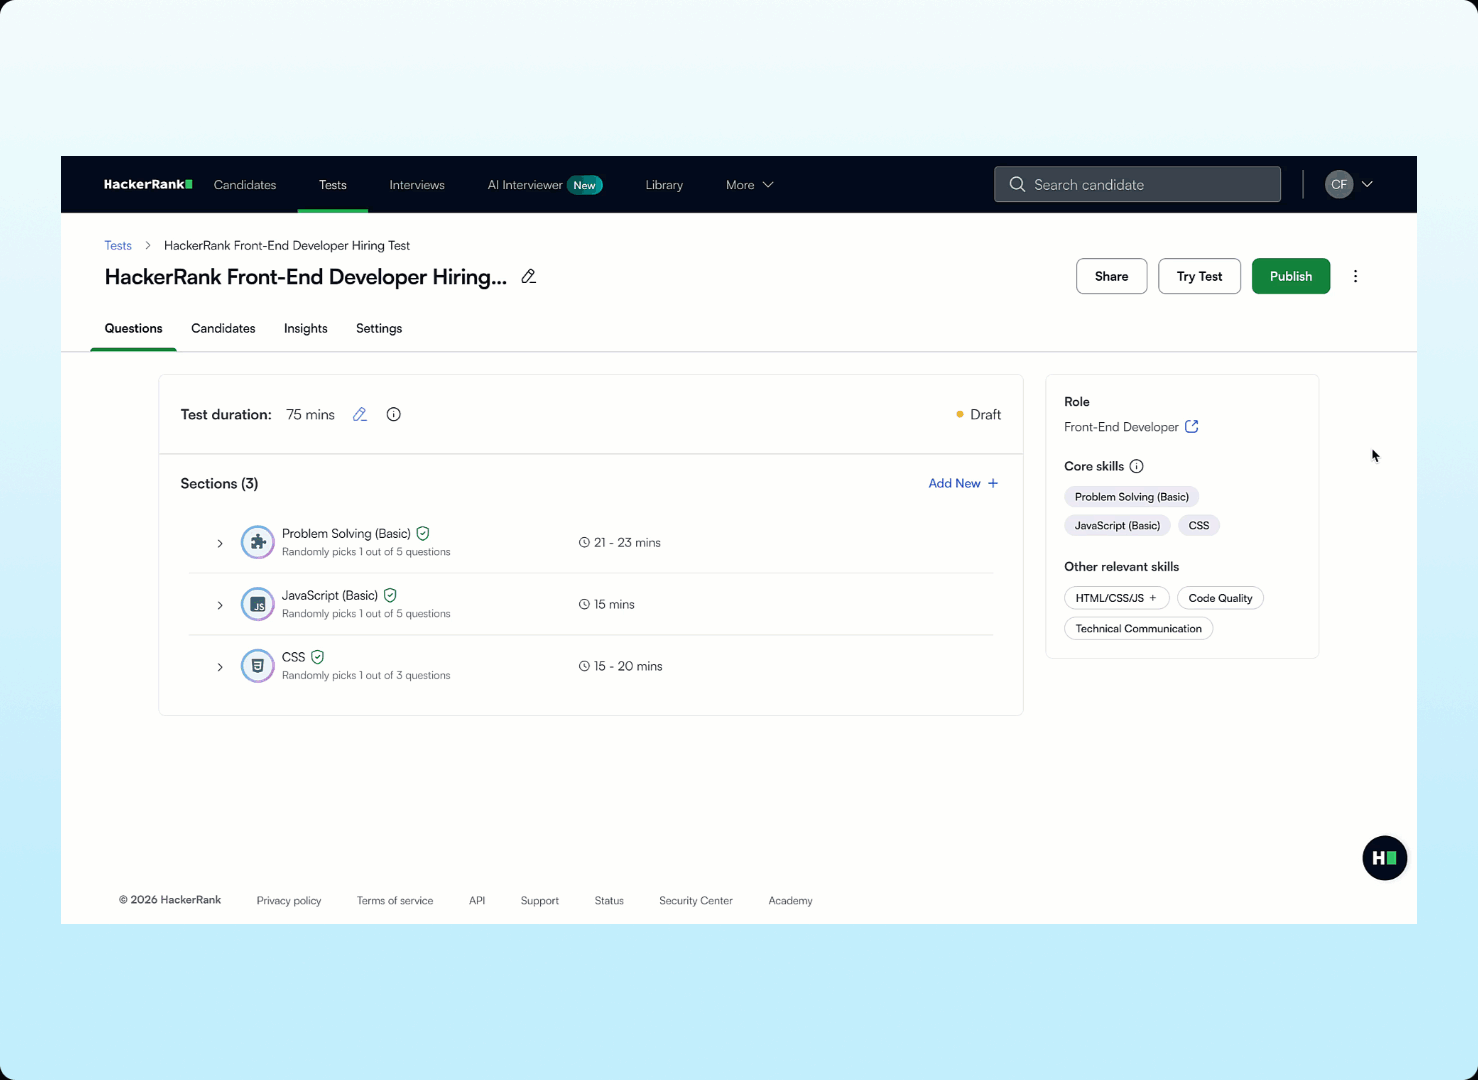Open API footer link
The width and height of the screenshot is (1478, 1080).
pyautogui.click(x=477, y=901)
